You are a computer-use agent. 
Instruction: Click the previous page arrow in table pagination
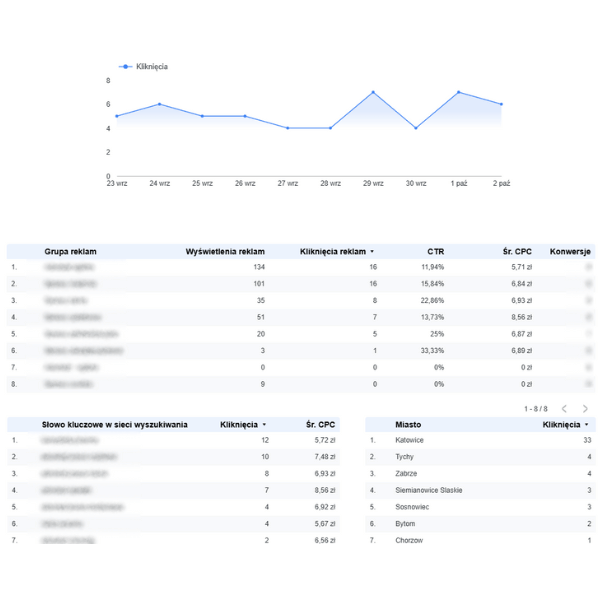564,409
